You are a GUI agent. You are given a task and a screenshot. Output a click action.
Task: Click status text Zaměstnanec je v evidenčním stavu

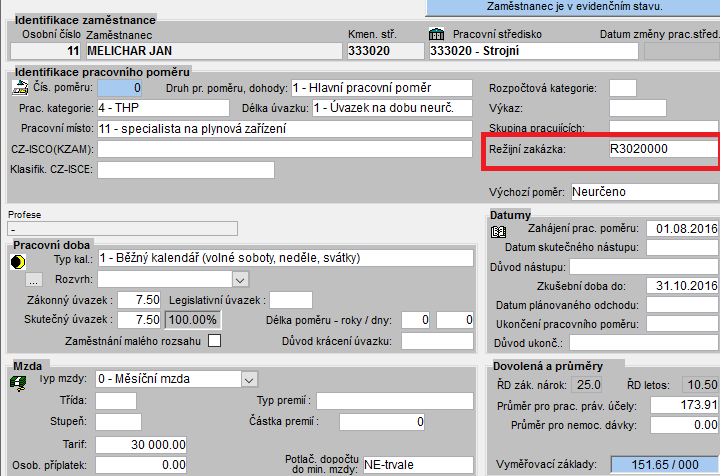pyautogui.click(x=574, y=7)
